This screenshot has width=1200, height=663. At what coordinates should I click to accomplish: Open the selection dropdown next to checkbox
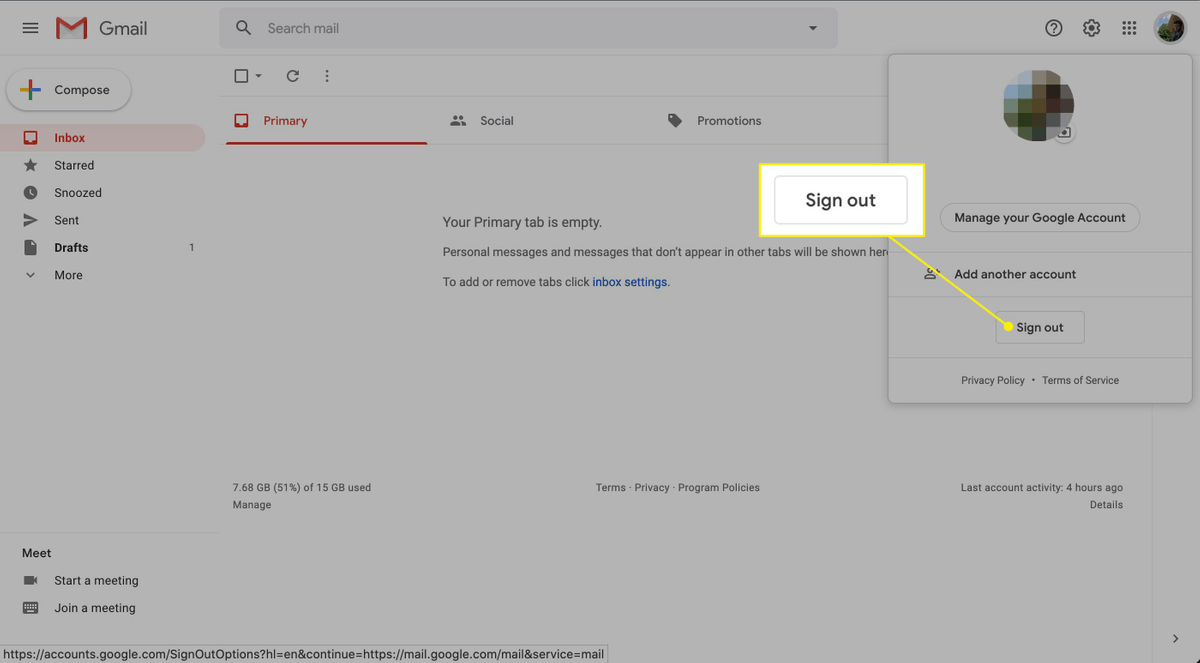pyautogui.click(x=257, y=75)
